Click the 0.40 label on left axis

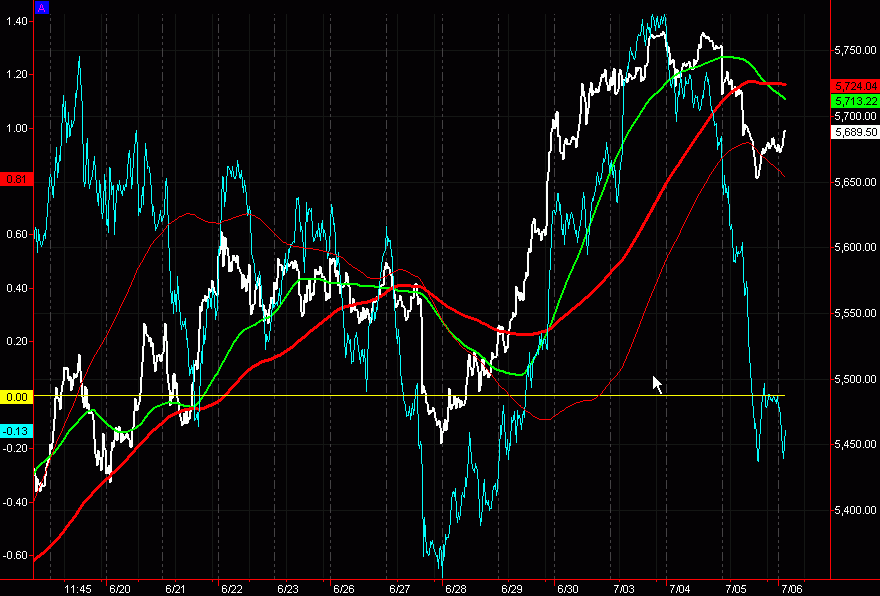[x=17, y=288]
